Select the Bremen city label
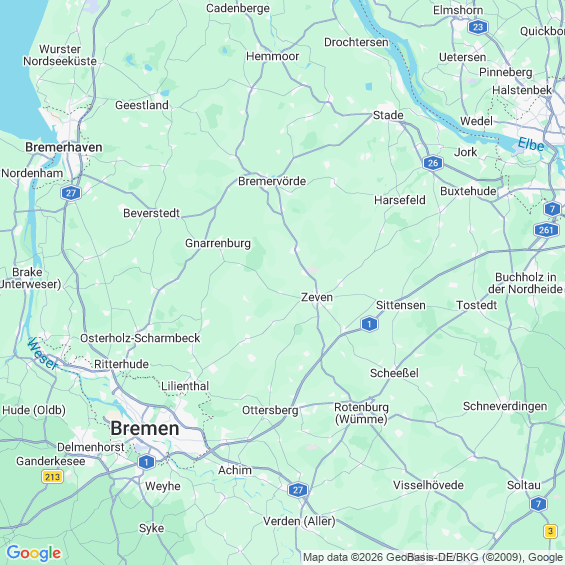565x565 pixels. click(x=145, y=428)
